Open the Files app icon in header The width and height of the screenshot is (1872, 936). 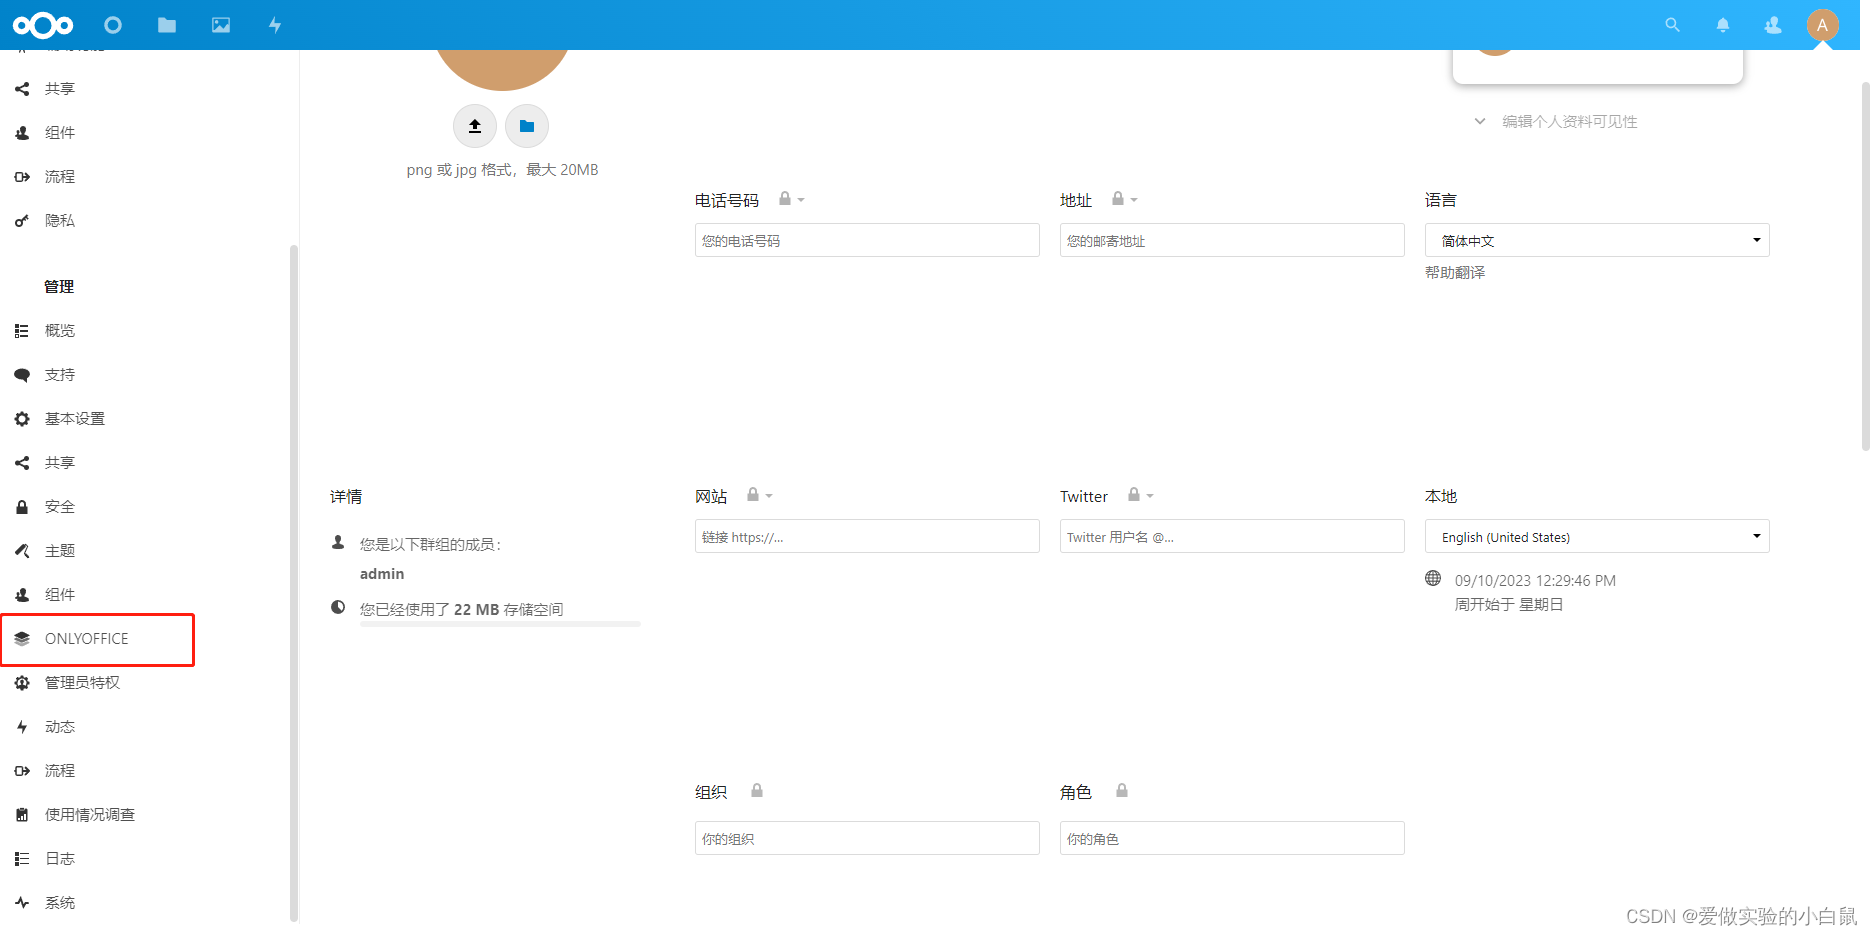click(x=167, y=25)
